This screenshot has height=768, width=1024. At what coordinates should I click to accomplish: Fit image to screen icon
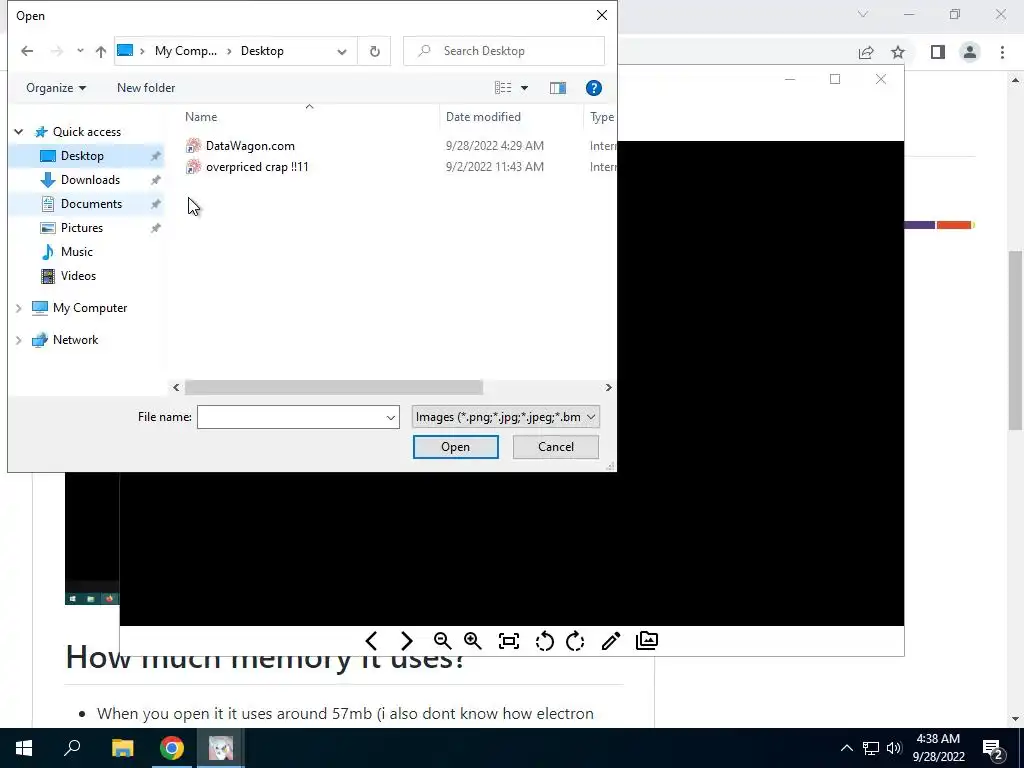(509, 641)
